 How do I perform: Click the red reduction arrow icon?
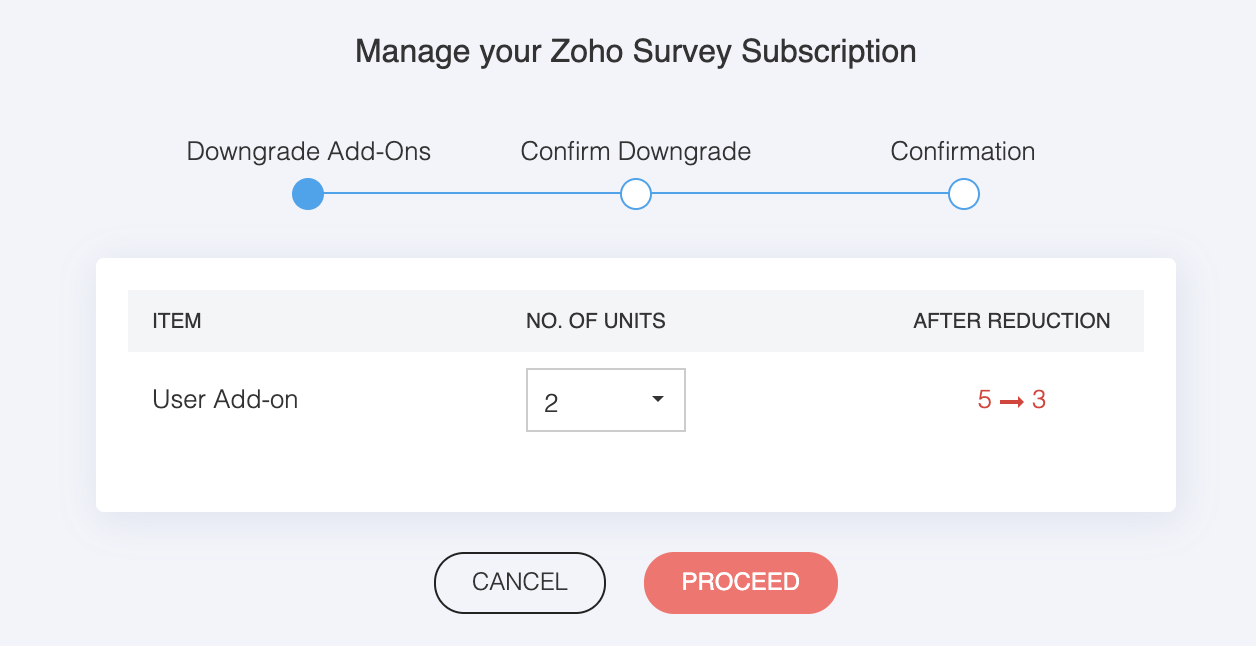pyautogui.click(x=1012, y=401)
